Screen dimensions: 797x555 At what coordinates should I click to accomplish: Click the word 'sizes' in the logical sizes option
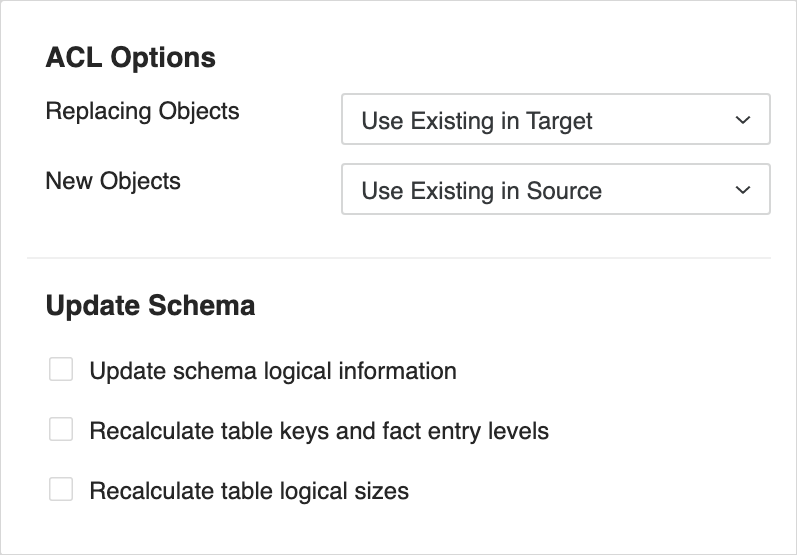(x=381, y=491)
